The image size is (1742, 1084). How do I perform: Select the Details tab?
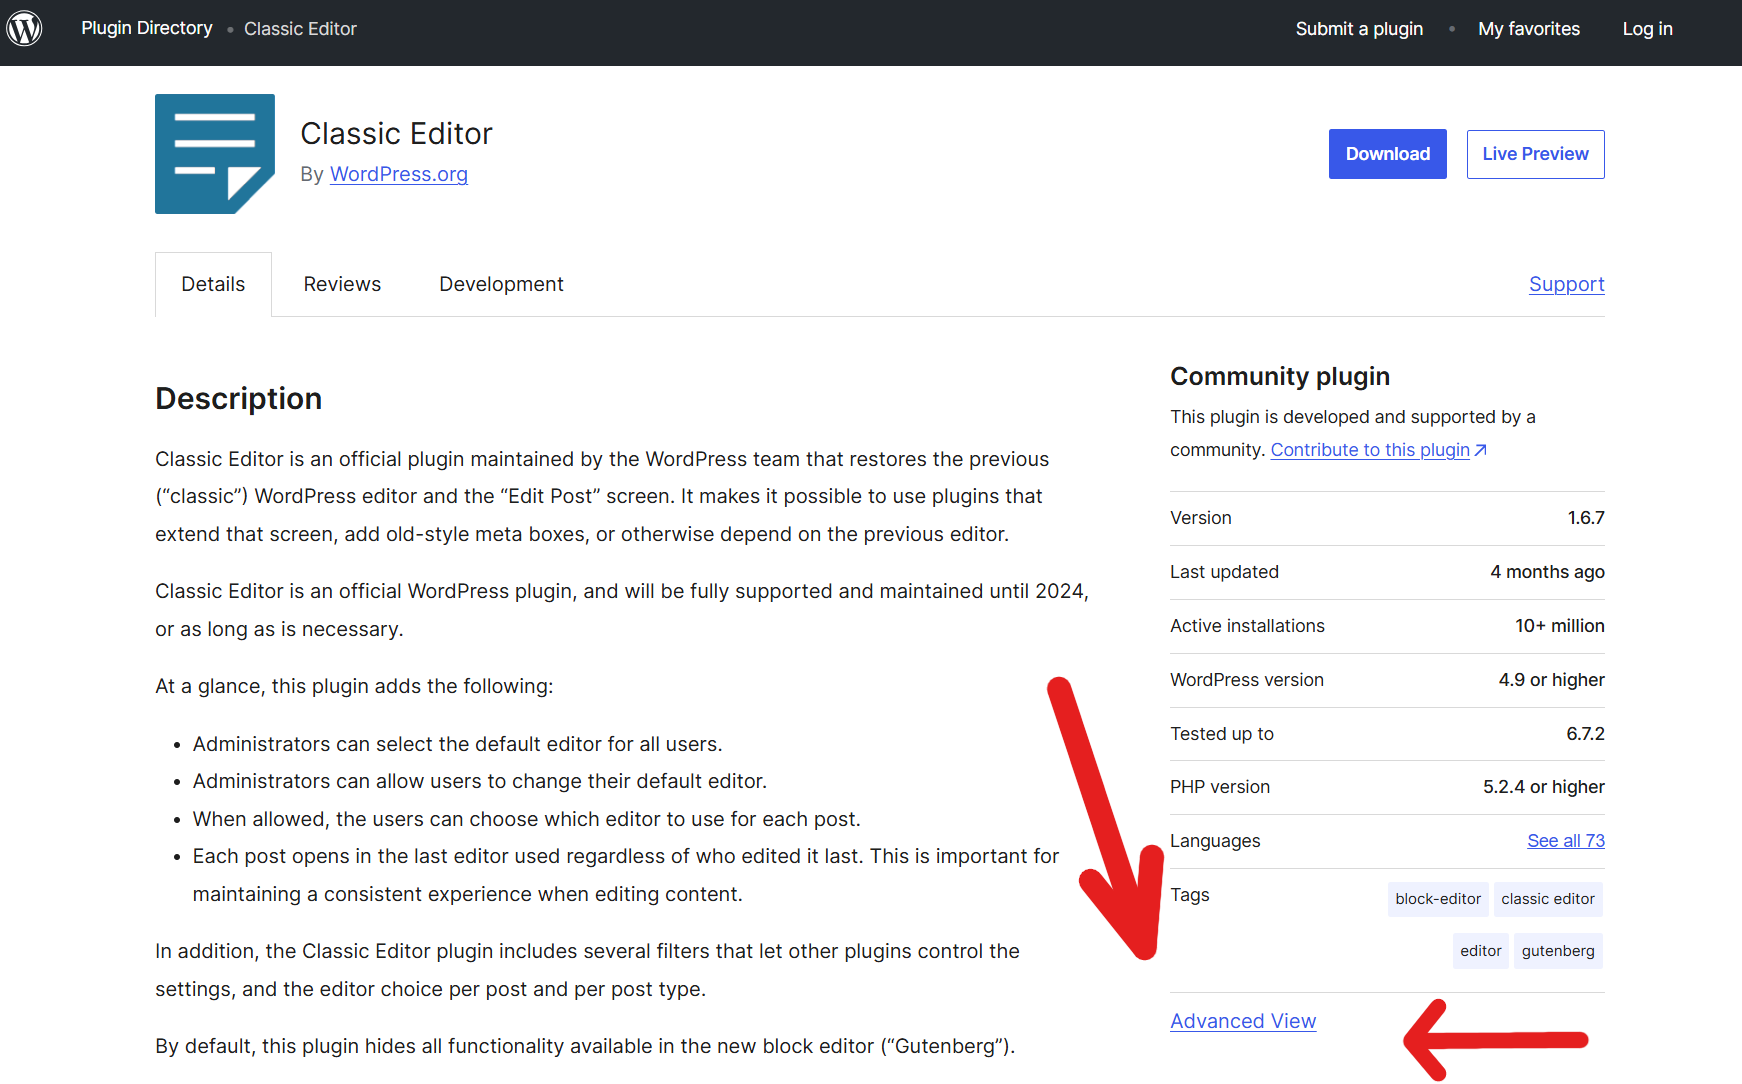(x=213, y=284)
